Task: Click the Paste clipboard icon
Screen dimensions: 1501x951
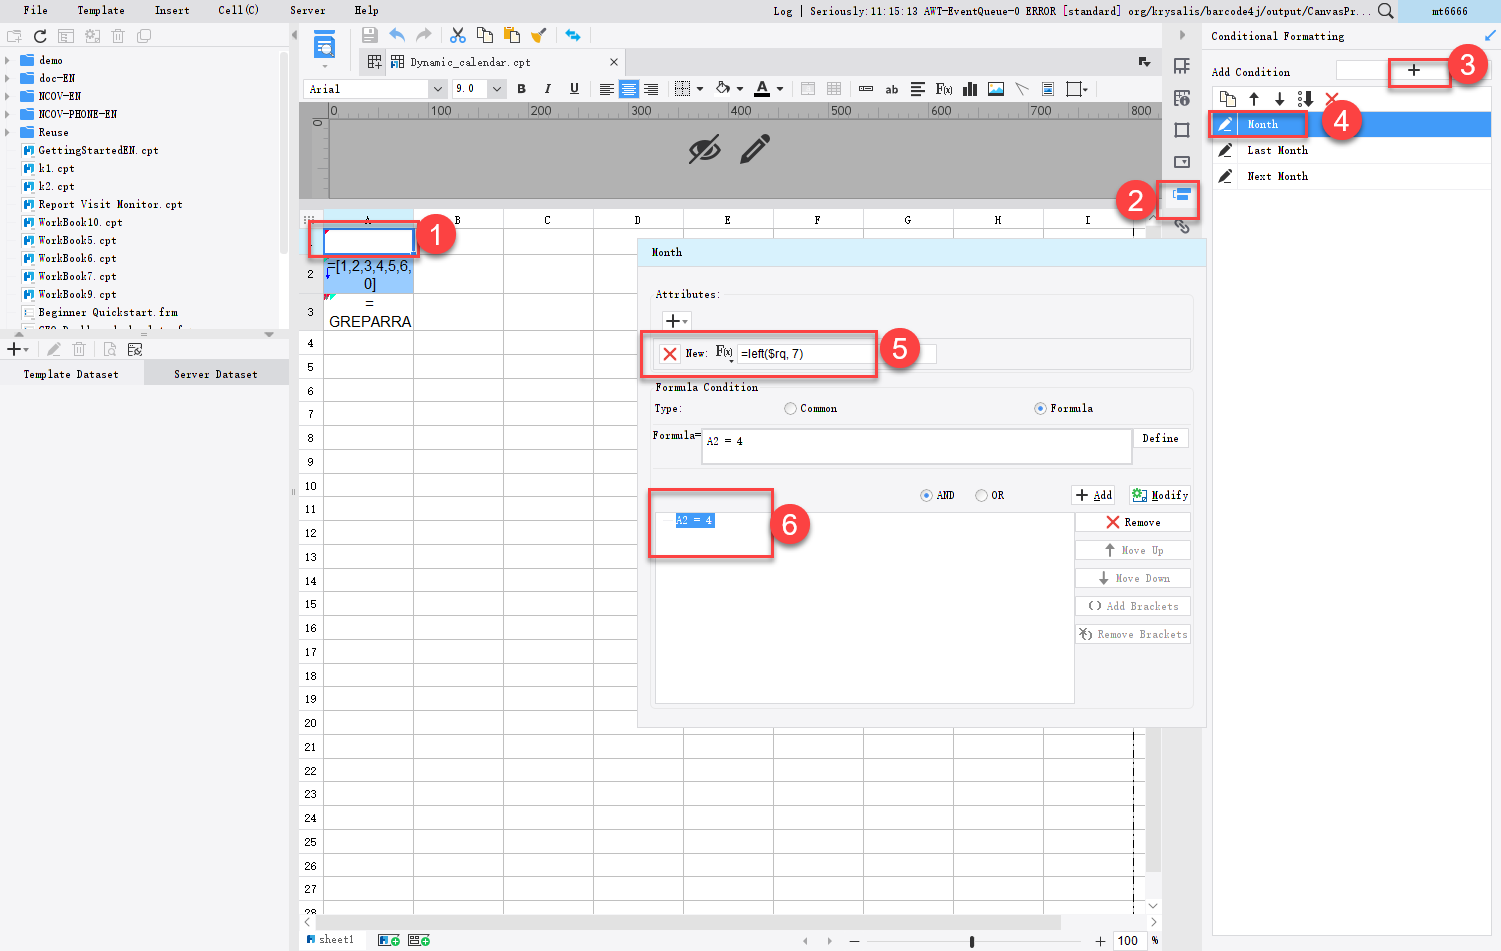Action: point(512,35)
